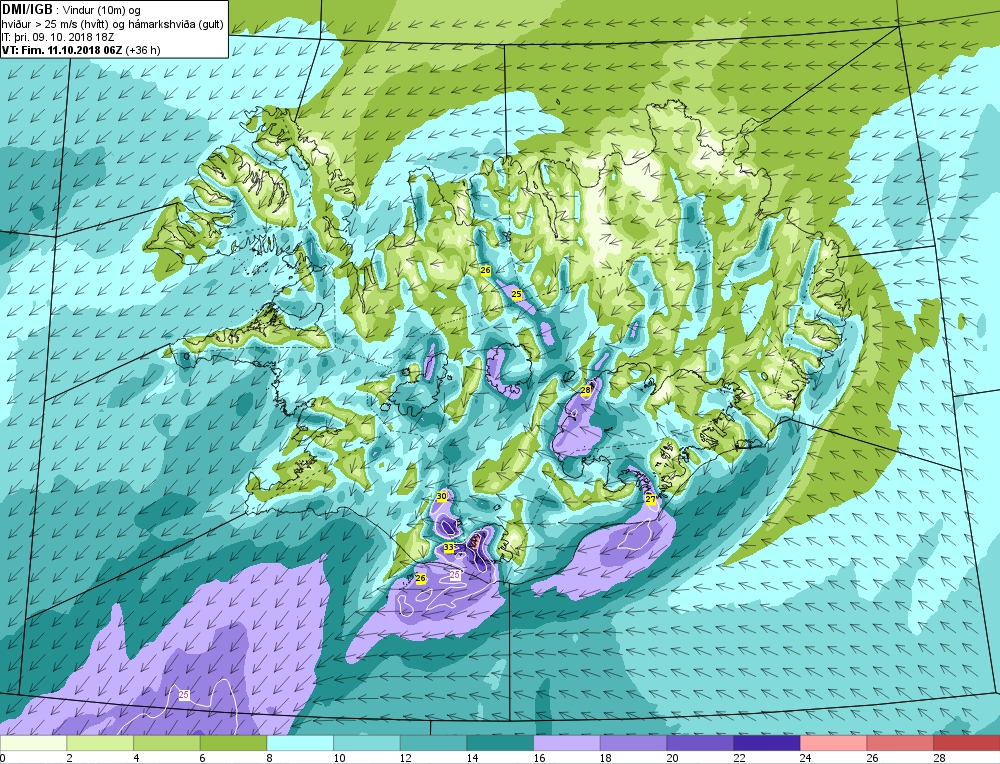The image size is (1000, 764).
Task: Click the yellow '26' label below the '33' label
Action: click(x=420, y=578)
